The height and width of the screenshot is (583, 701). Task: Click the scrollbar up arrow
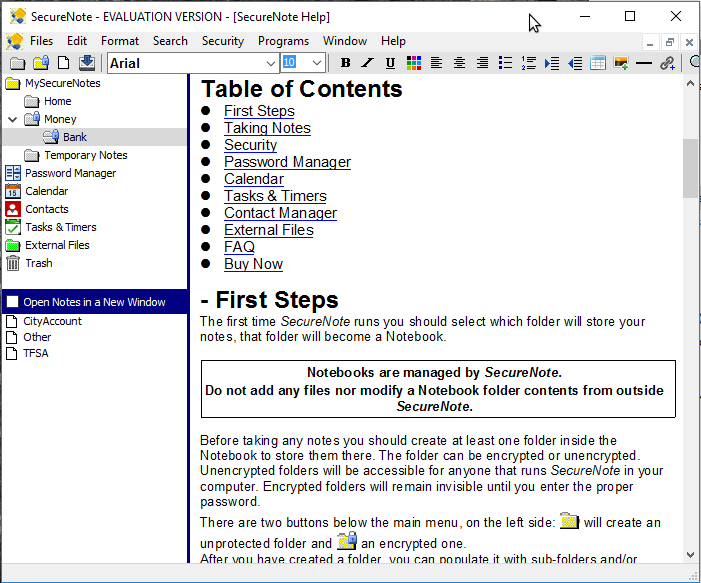690,83
